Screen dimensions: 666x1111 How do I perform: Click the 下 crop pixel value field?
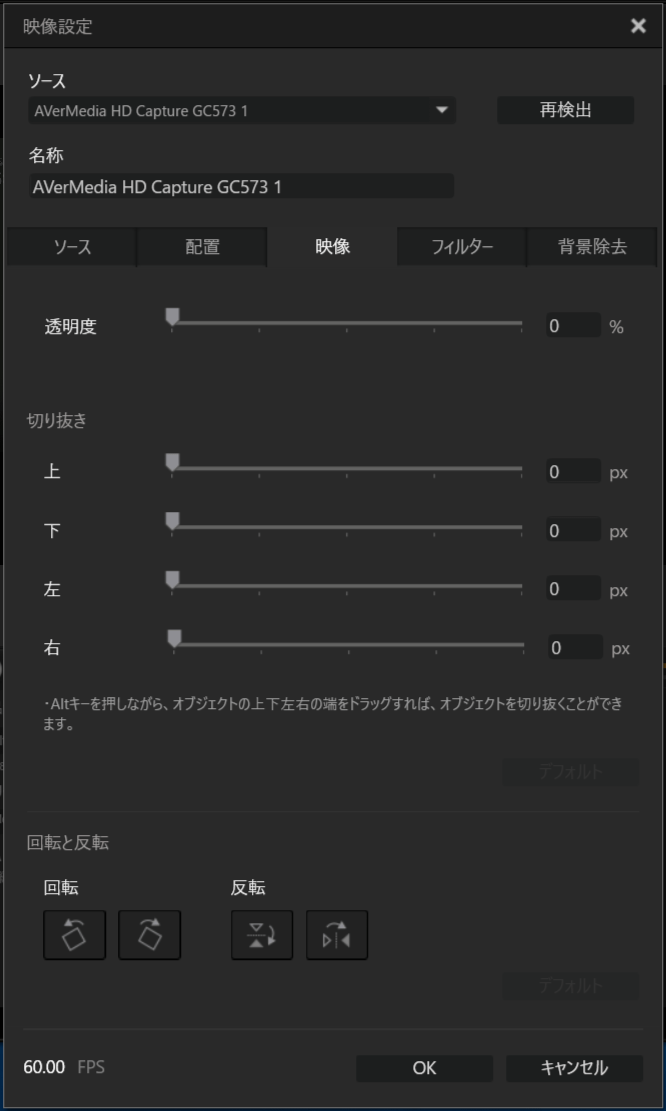tap(574, 531)
